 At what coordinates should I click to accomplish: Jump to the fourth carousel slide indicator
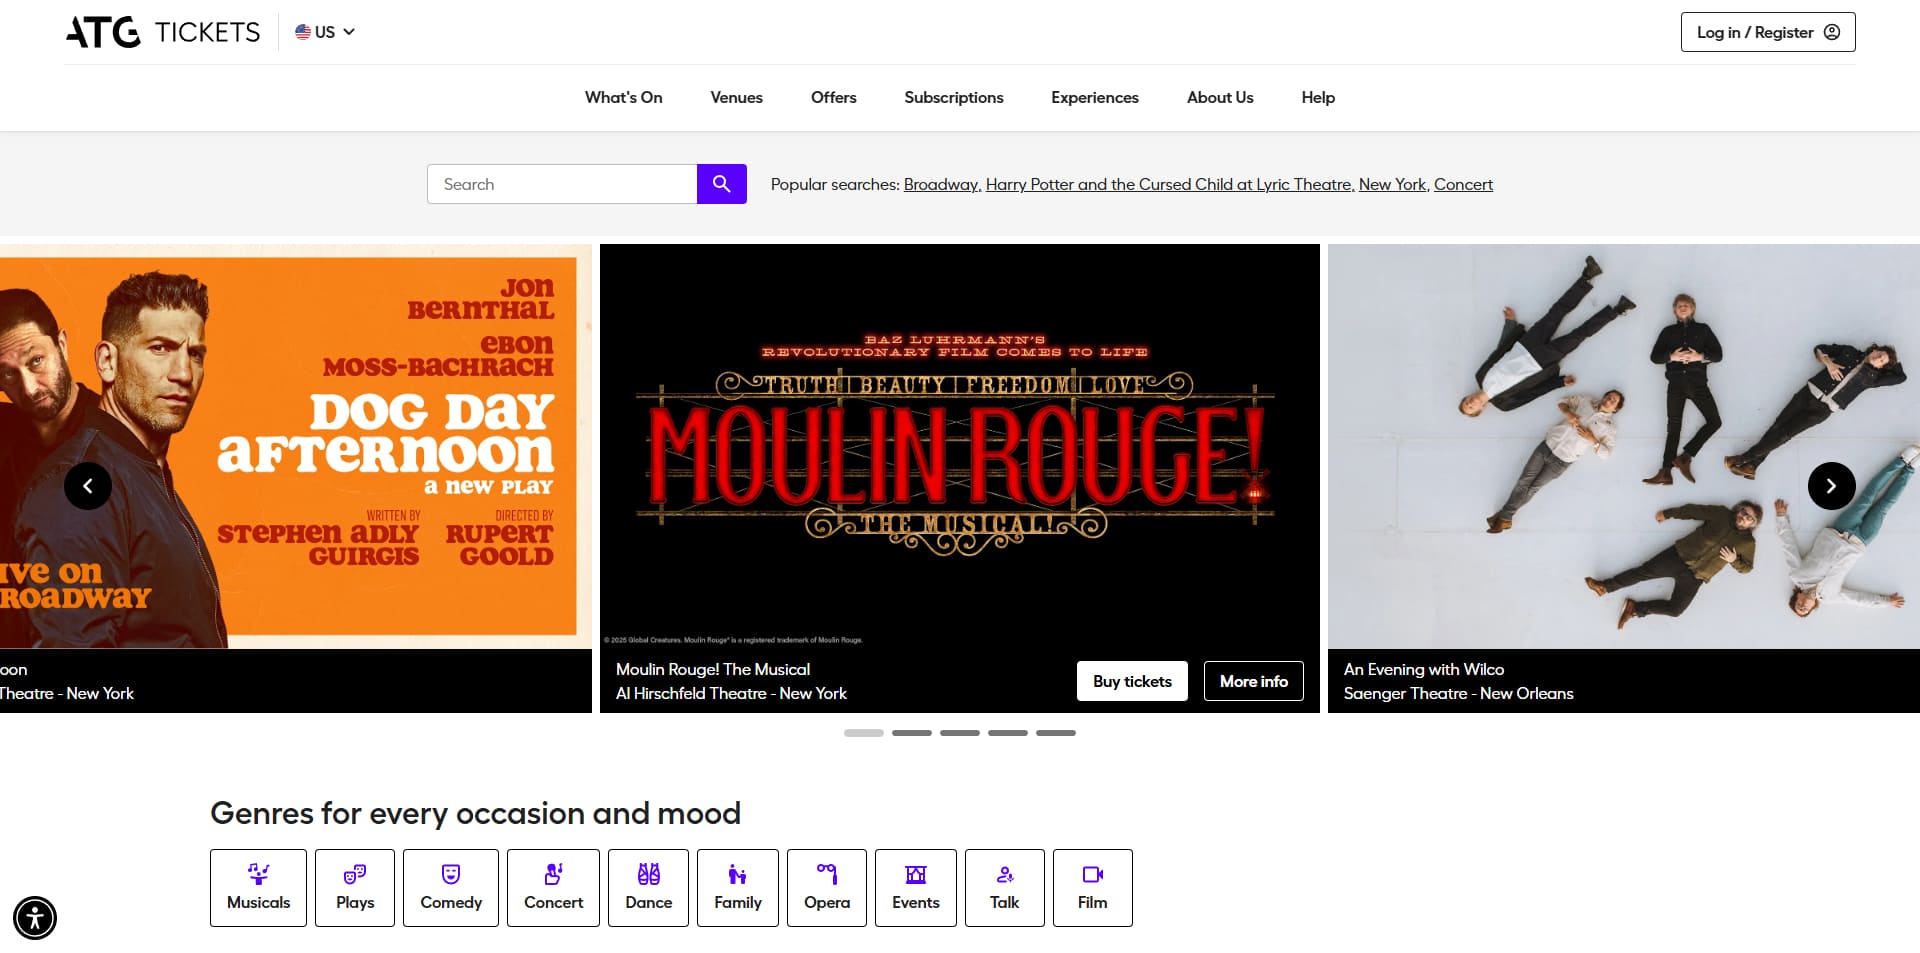coord(1008,733)
